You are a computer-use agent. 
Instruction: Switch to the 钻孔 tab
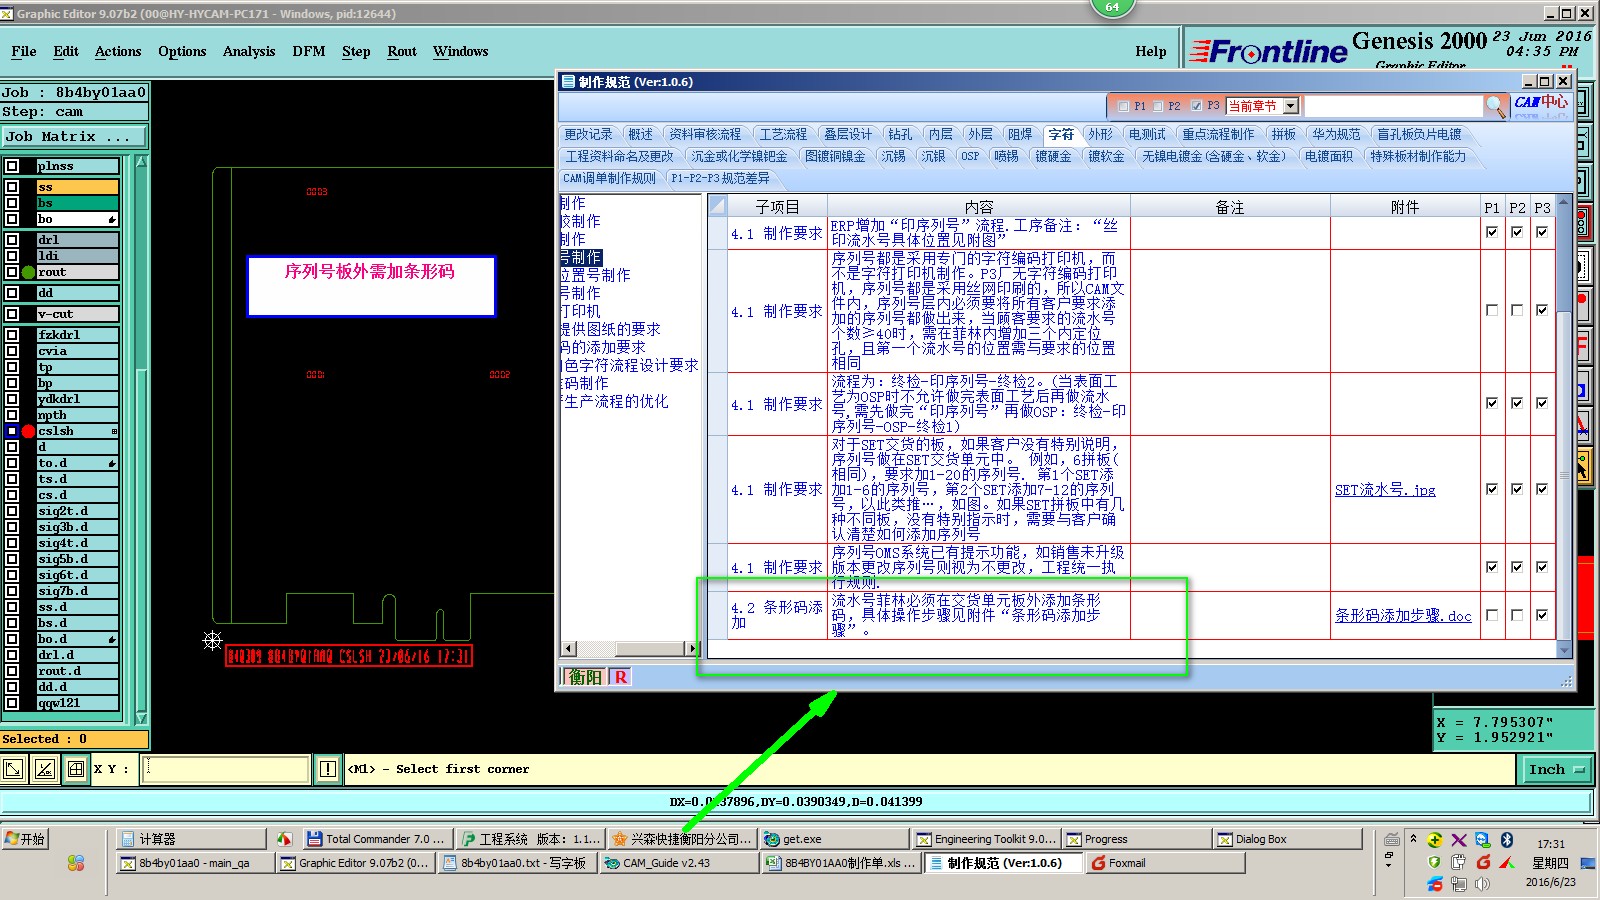pyautogui.click(x=900, y=134)
